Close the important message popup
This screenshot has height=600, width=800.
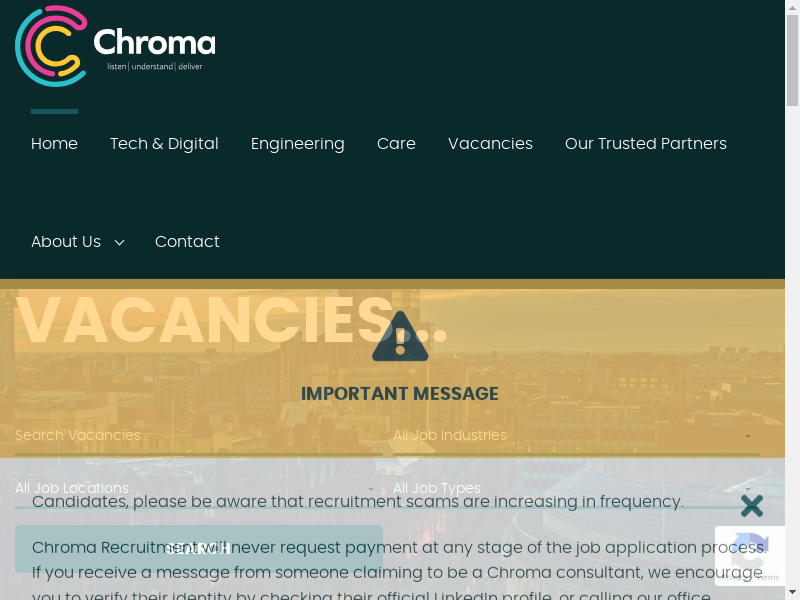point(752,505)
